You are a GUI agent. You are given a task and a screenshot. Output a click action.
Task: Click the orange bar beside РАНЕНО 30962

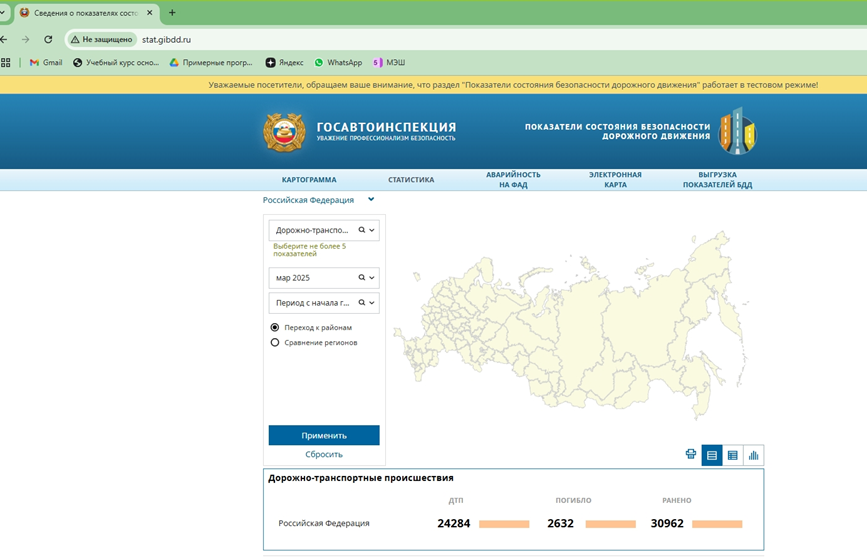point(717,524)
